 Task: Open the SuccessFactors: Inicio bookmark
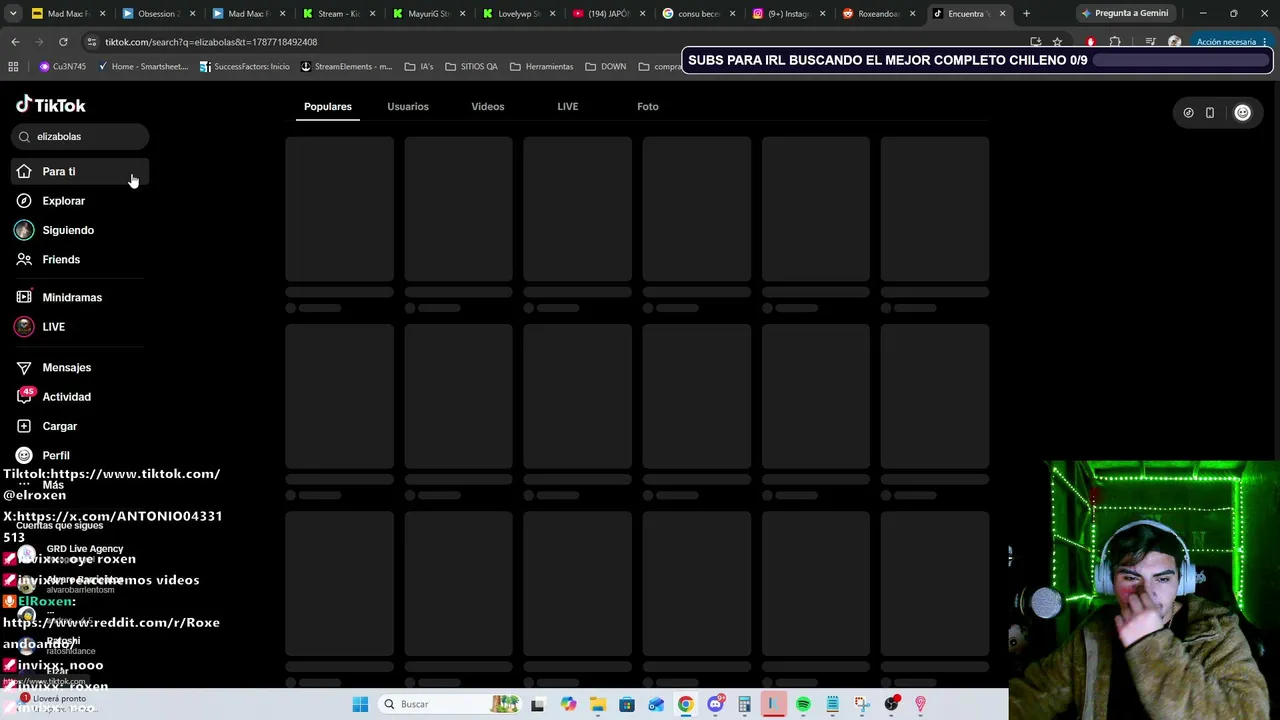click(x=245, y=67)
